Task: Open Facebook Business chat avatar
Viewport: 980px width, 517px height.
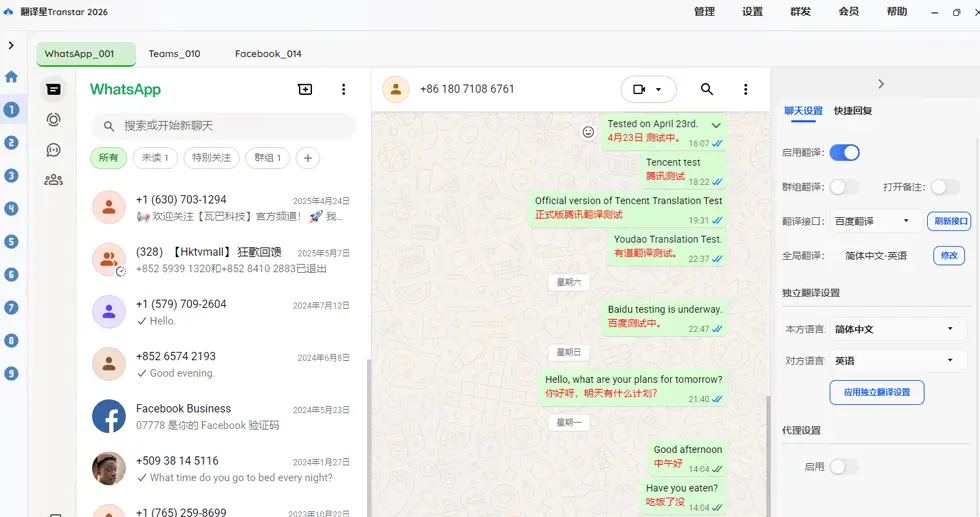Action: [x=109, y=416]
